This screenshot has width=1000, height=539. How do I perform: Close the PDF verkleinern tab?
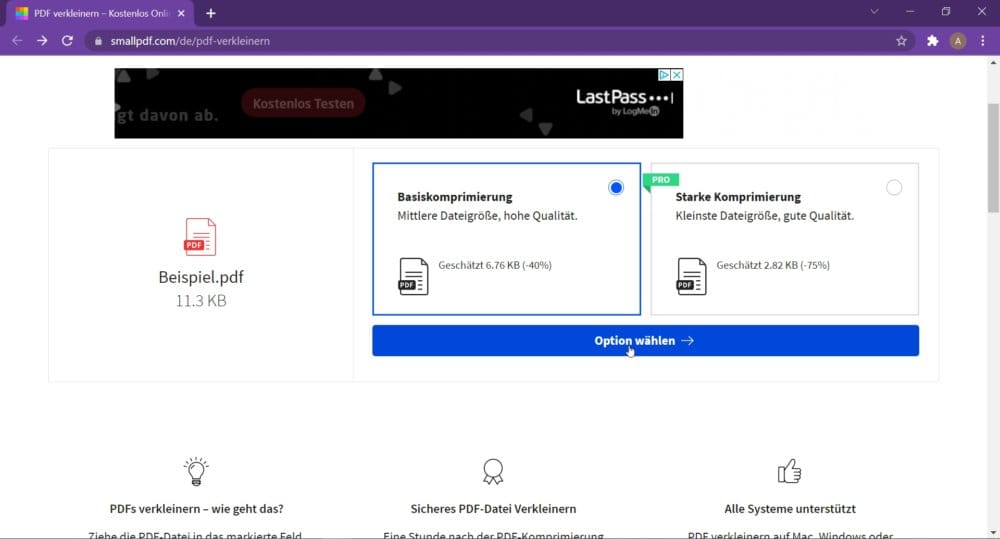coord(181,13)
